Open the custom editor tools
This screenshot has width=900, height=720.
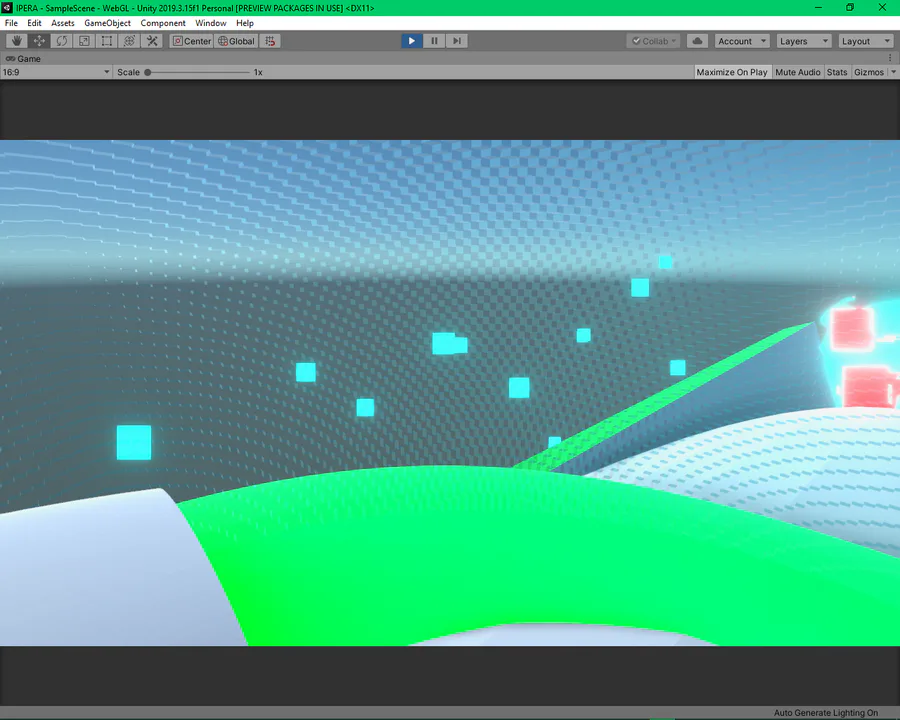click(x=152, y=41)
